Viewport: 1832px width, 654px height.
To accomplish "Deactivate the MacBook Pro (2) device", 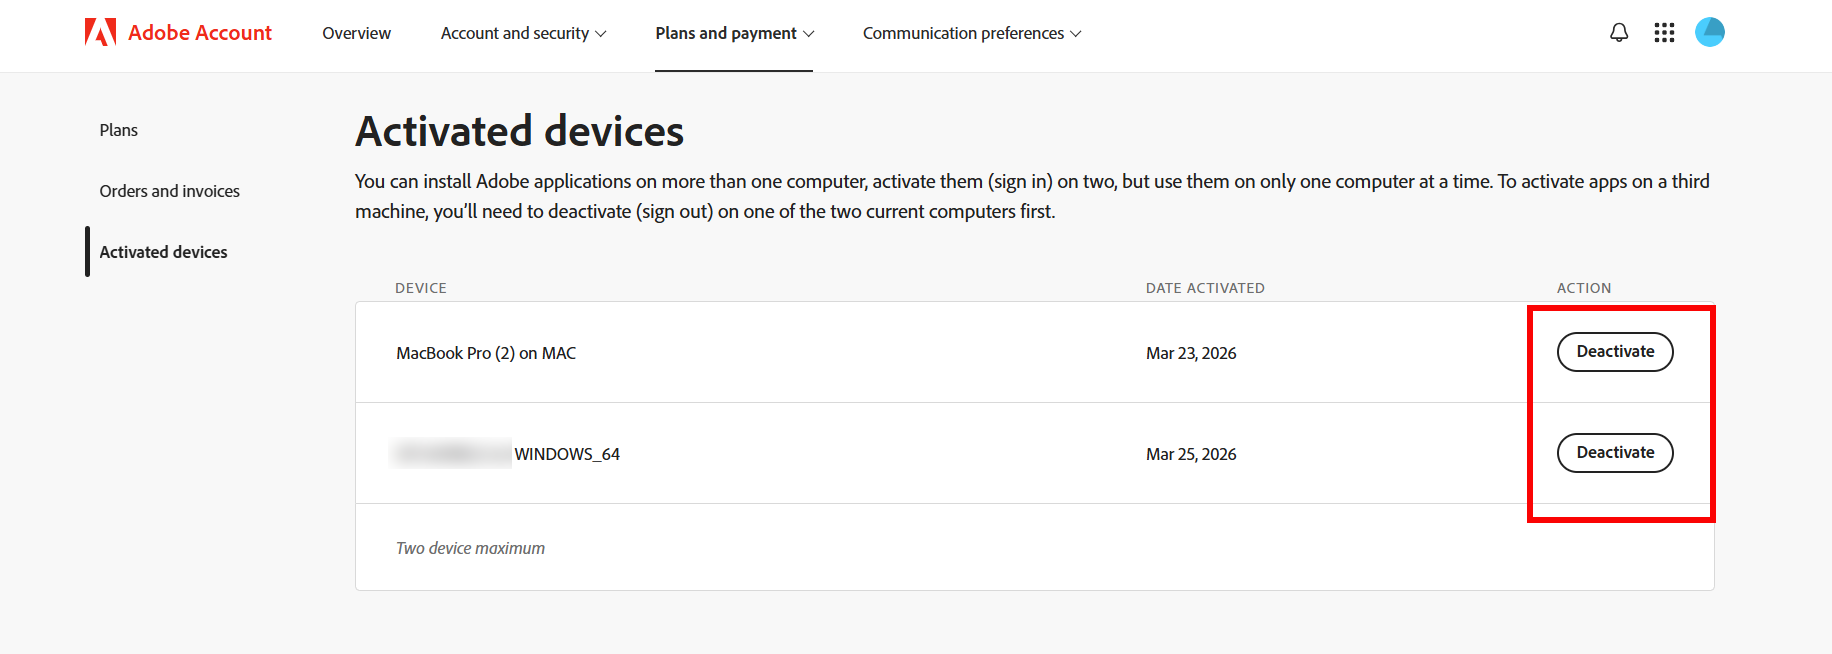I will pyautogui.click(x=1615, y=352).
